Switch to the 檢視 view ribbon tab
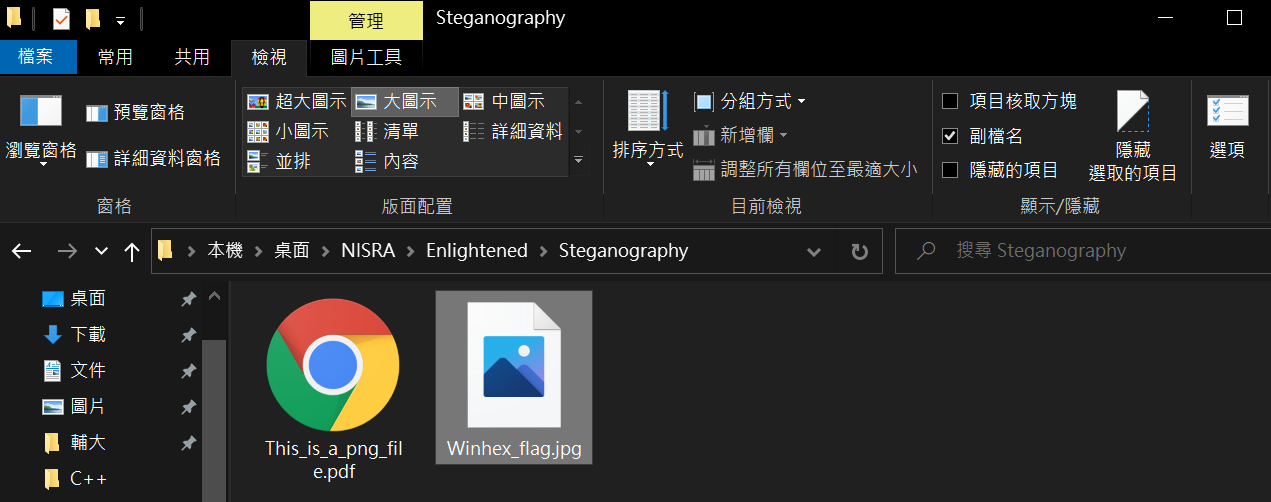The image size is (1271, 502). [269, 57]
